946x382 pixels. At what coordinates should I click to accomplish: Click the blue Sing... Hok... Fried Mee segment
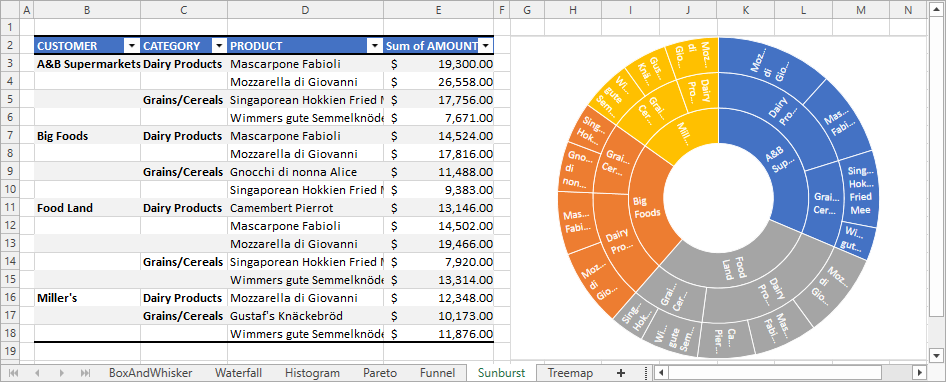click(x=860, y=190)
